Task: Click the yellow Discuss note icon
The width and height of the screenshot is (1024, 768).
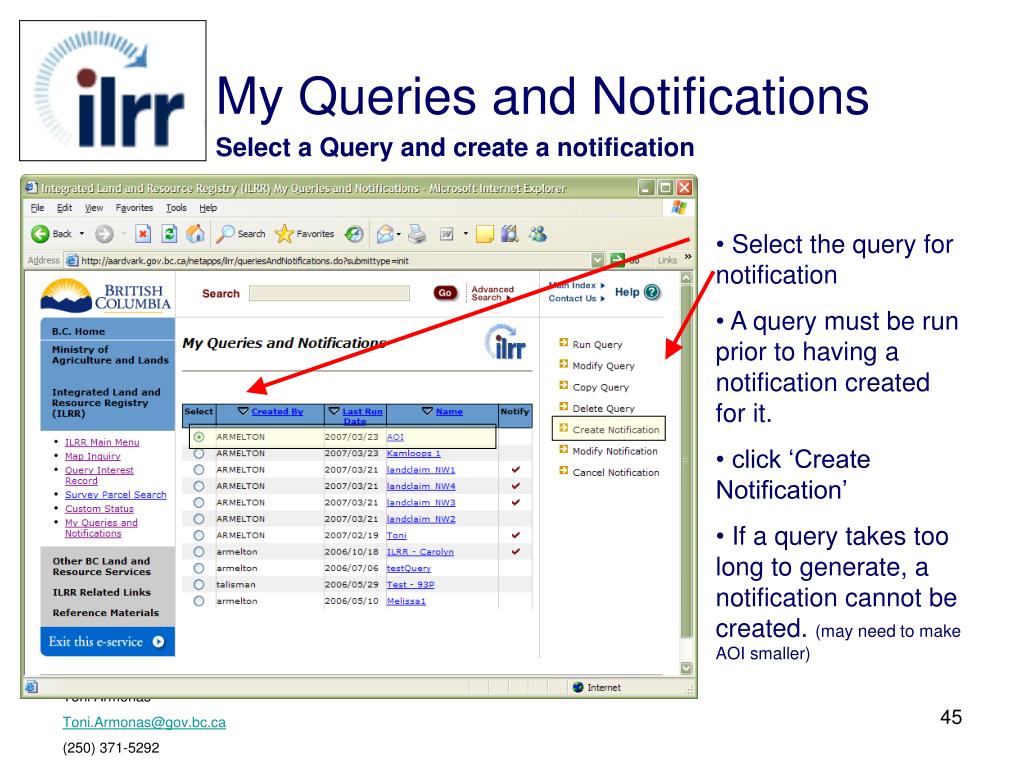Action: coord(485,234)
